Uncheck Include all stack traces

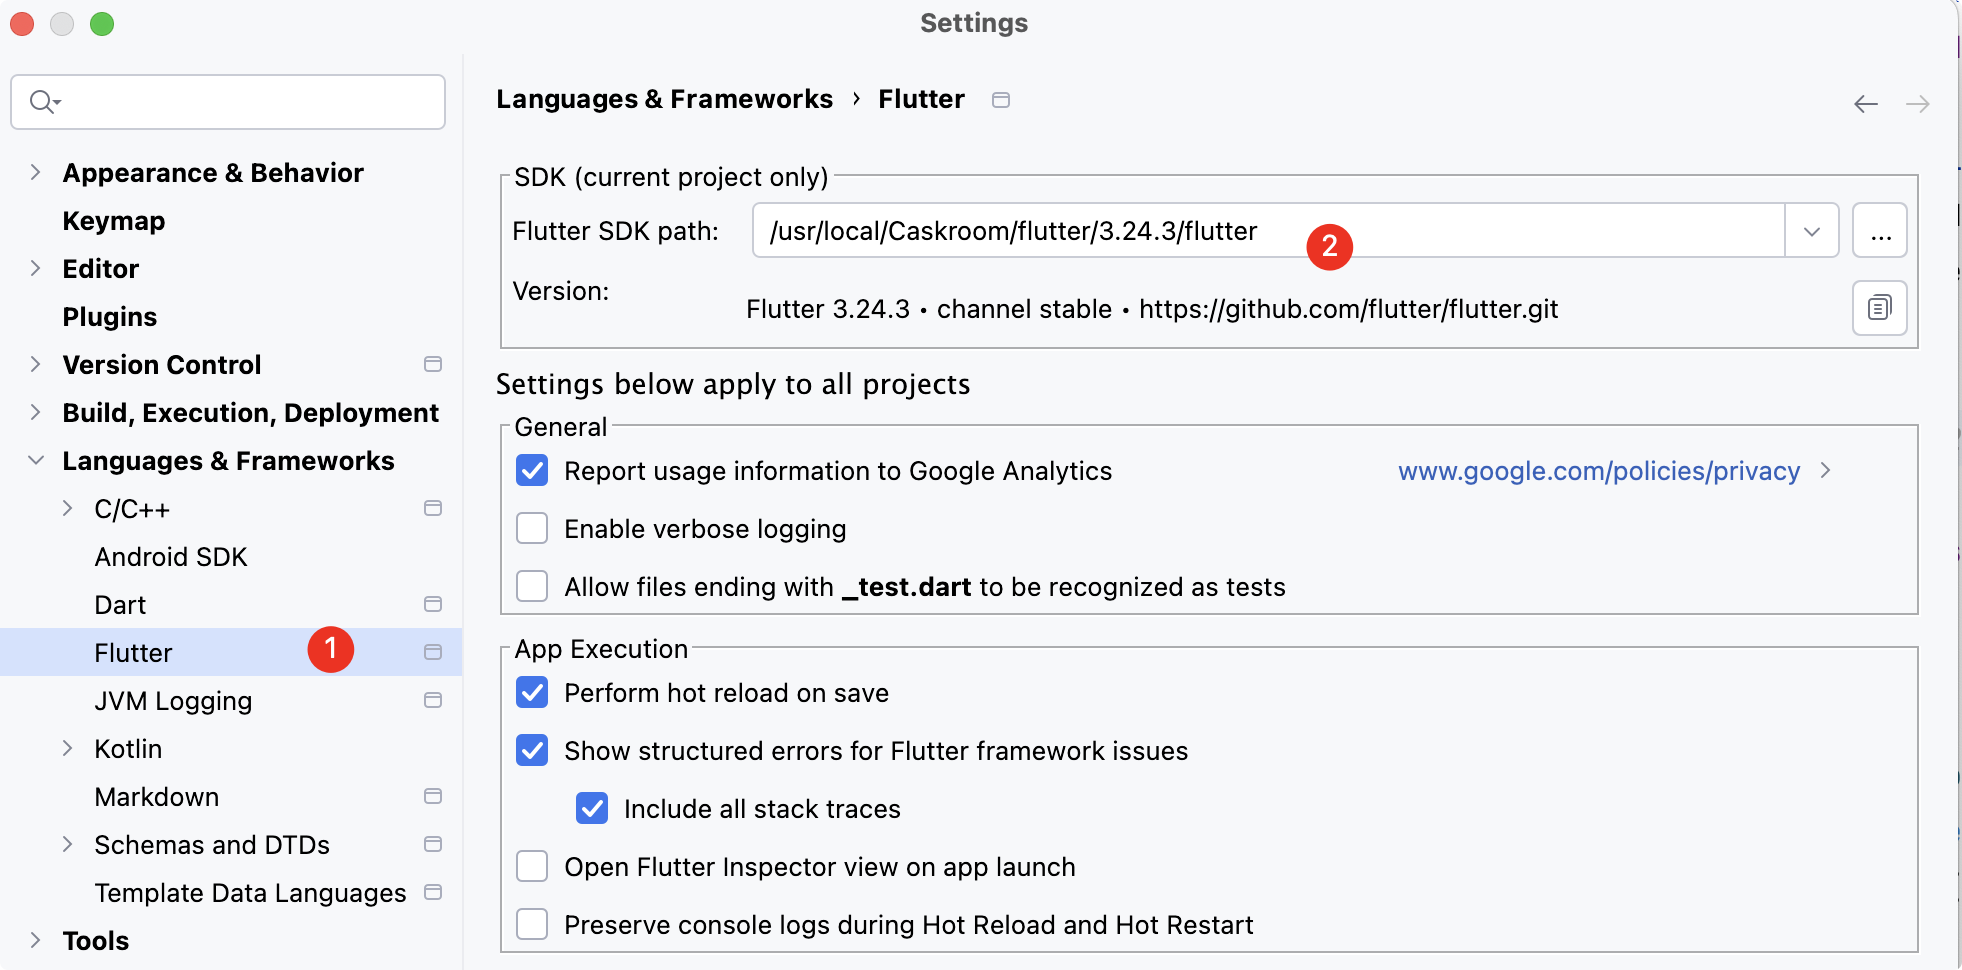point(592,809)
